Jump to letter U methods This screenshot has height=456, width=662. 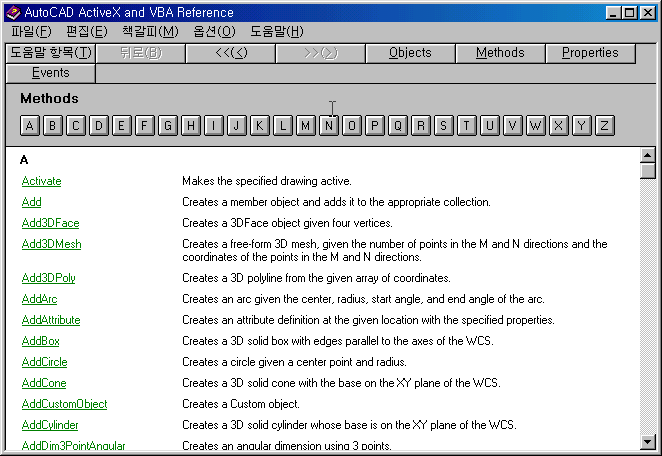click(x=490, y=126)
